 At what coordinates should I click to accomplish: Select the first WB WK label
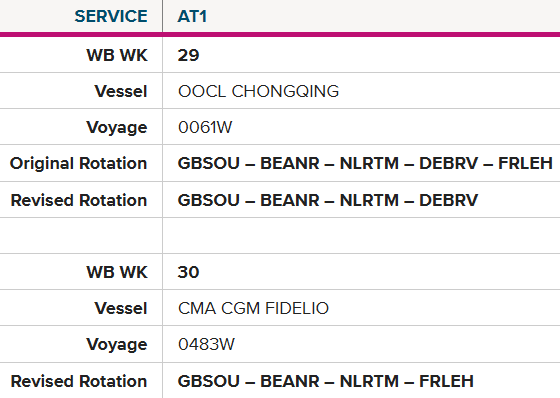117,55
